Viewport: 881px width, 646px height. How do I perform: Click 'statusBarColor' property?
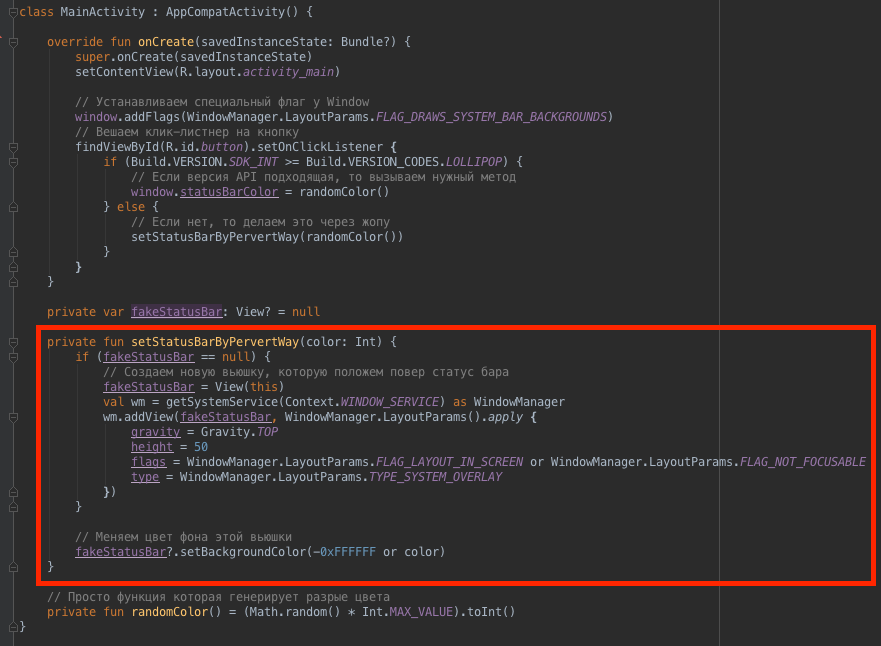coord(229,192)
